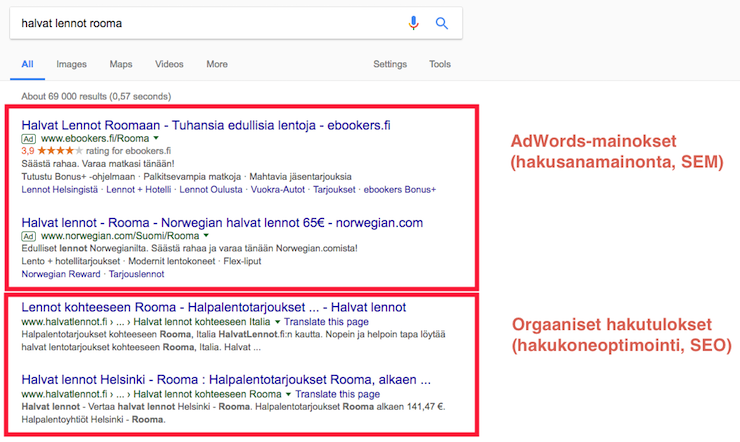The width and height of the screenshot is (740, 442).
Task: Click the URL text 'www.norwegian.com/Suomi/Rooma'
Action: [x=120, y=235]
